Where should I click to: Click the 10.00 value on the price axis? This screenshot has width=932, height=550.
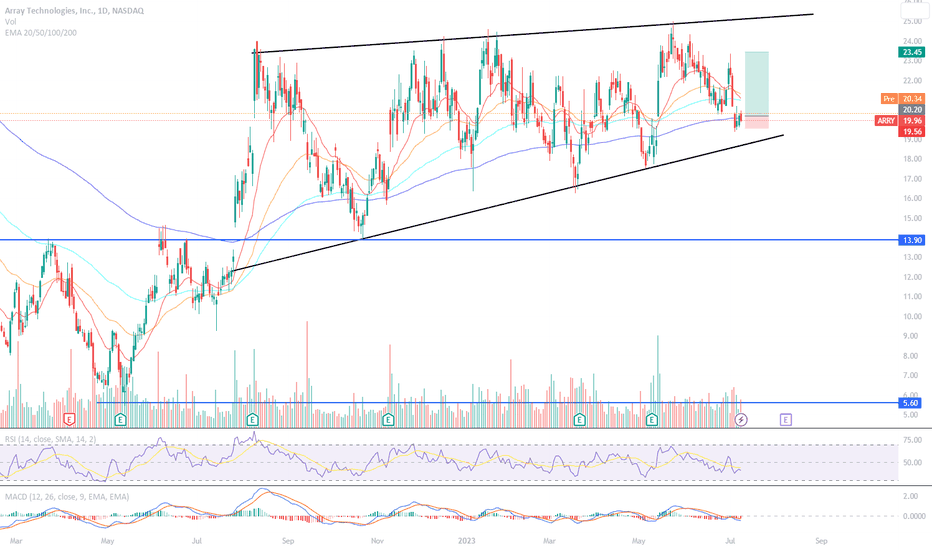click(x=912, y=316)
